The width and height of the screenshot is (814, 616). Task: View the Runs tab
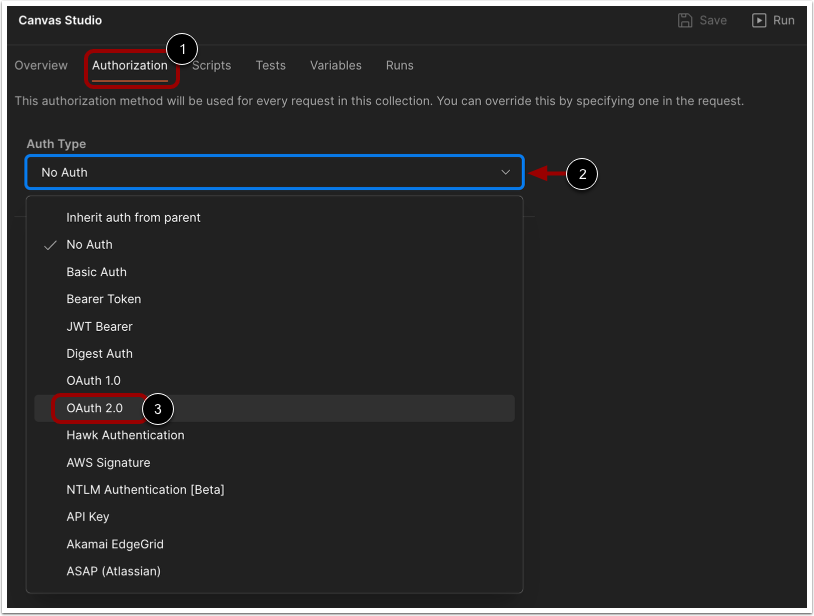click(399, 65)
